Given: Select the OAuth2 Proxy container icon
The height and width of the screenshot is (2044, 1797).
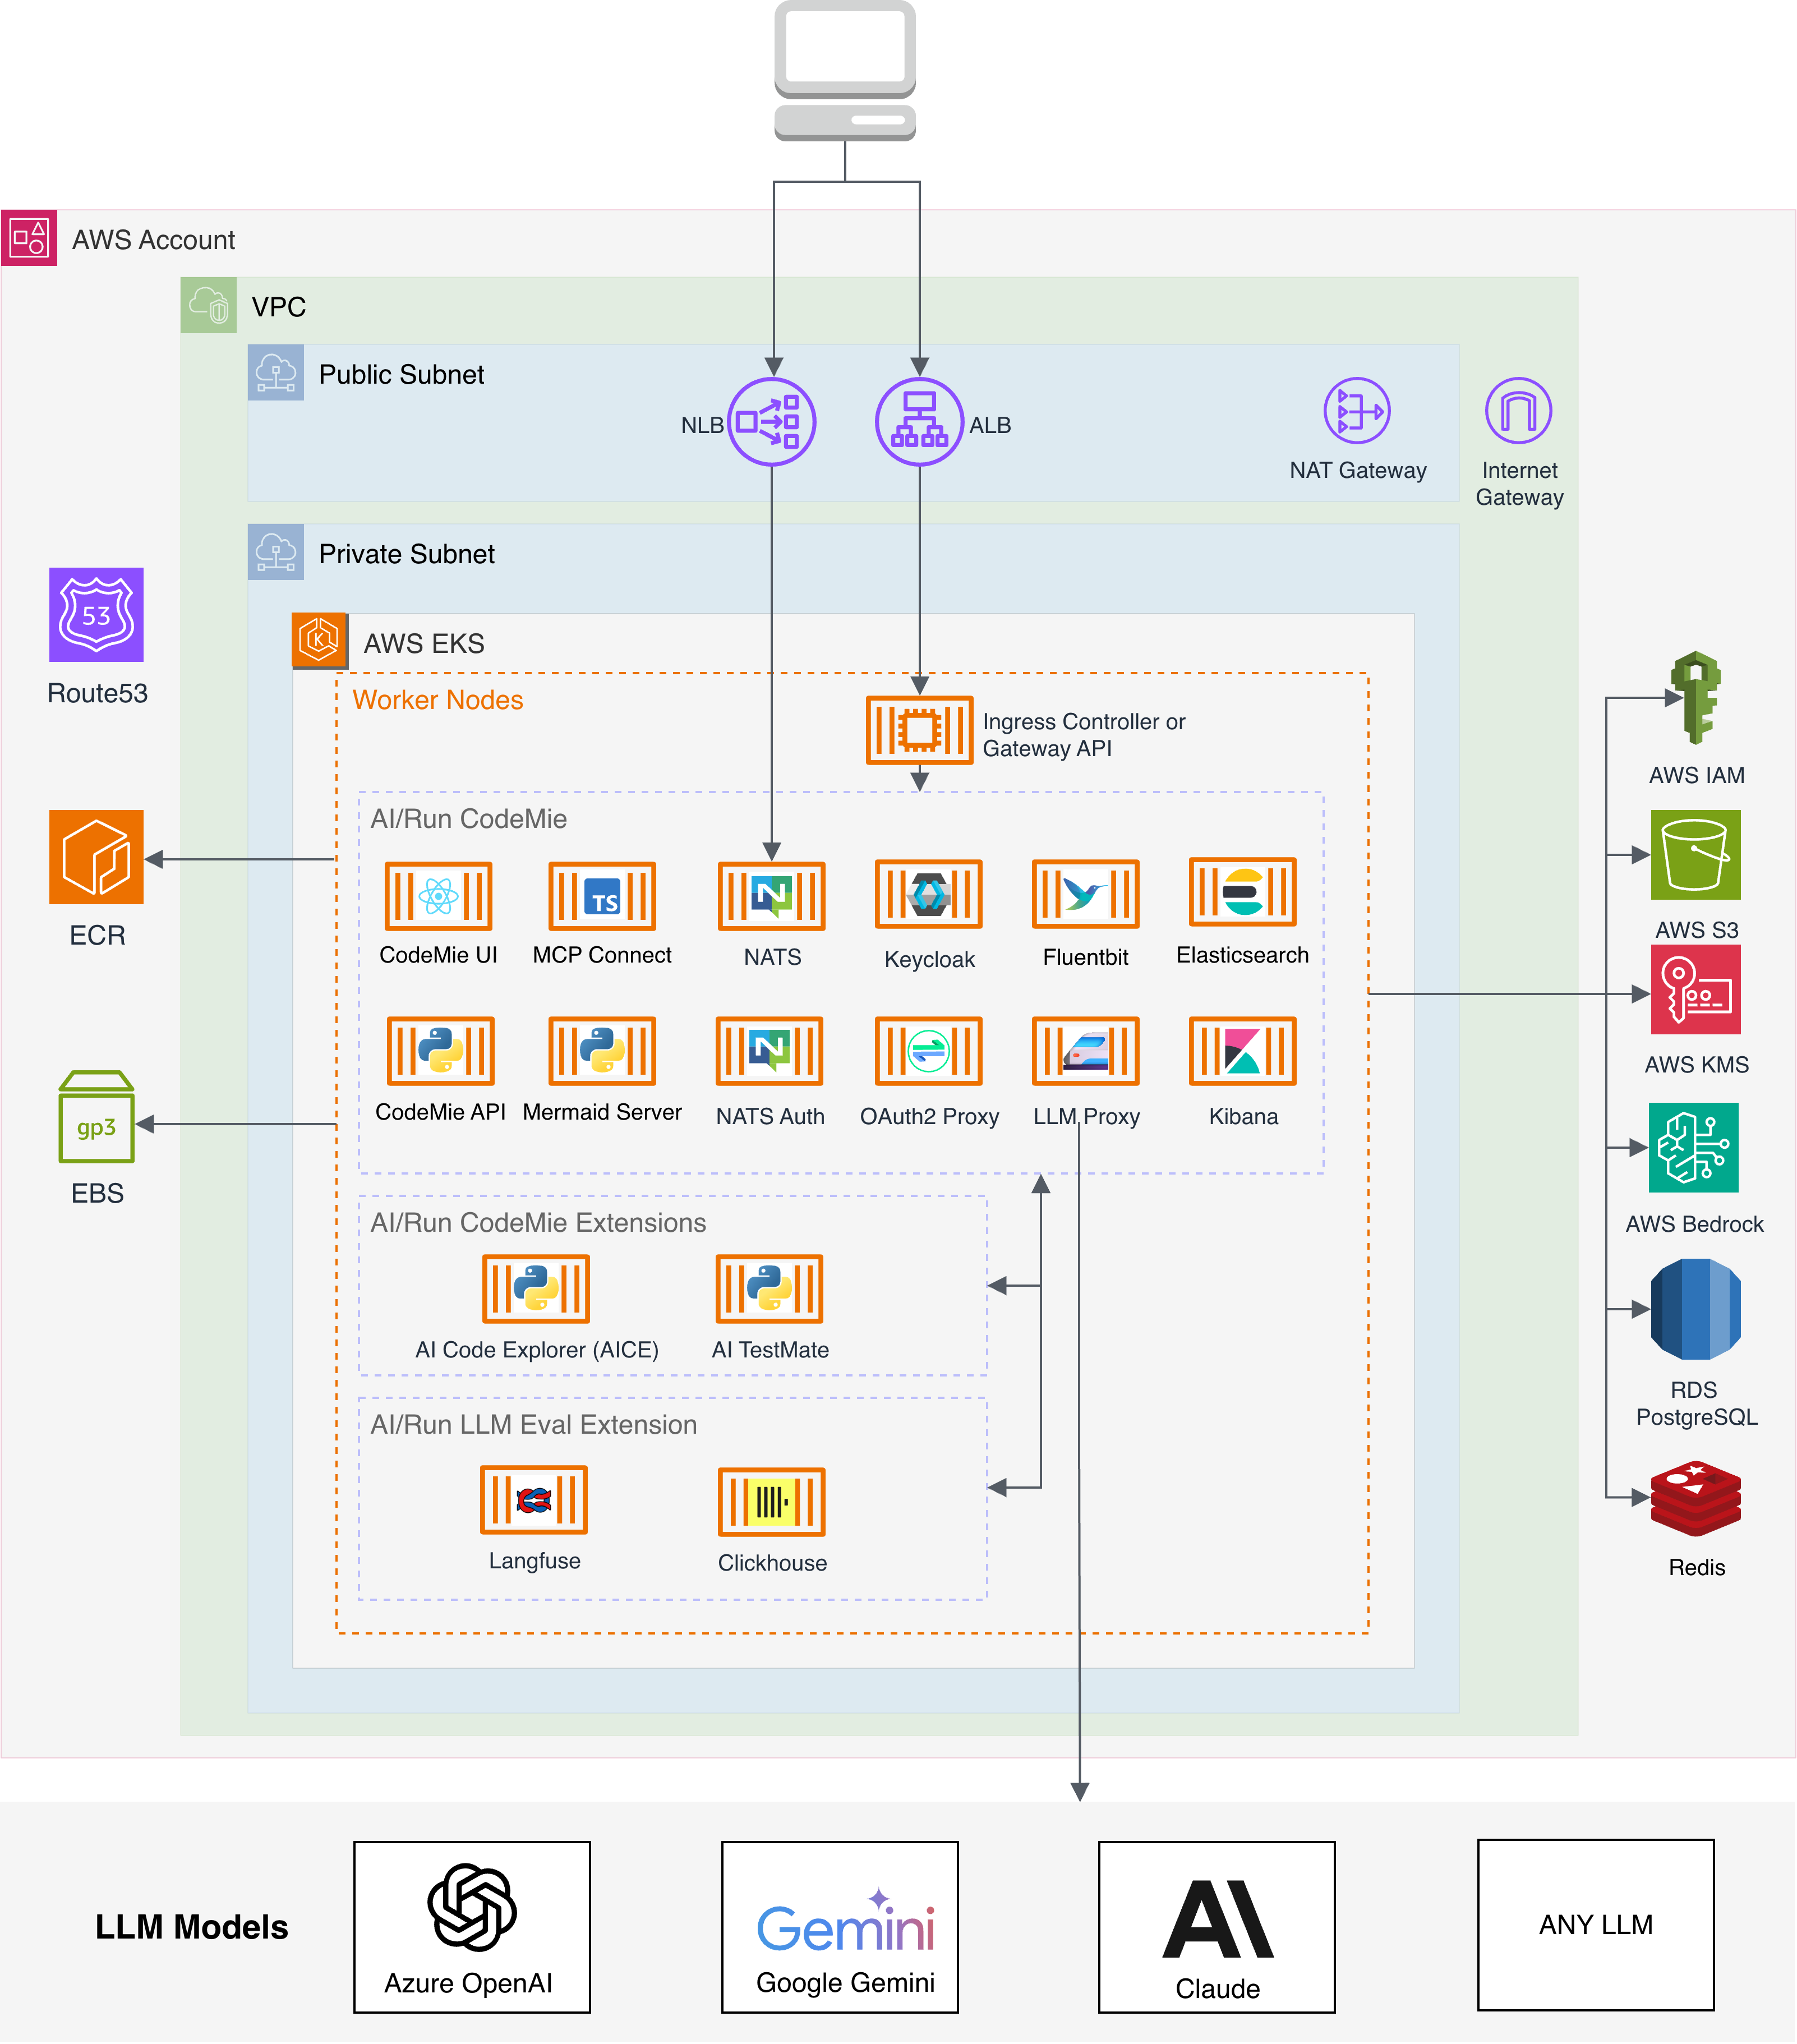Looking at the screenshot, I should (929, 1051).
